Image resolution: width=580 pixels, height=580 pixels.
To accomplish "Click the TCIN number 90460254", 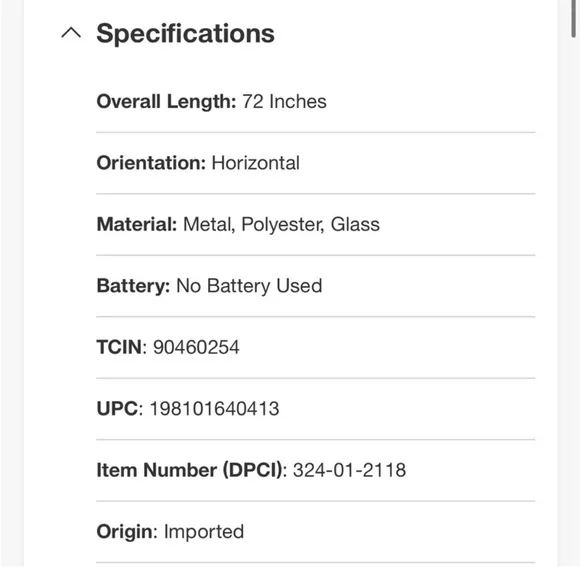I will (196, 347).
